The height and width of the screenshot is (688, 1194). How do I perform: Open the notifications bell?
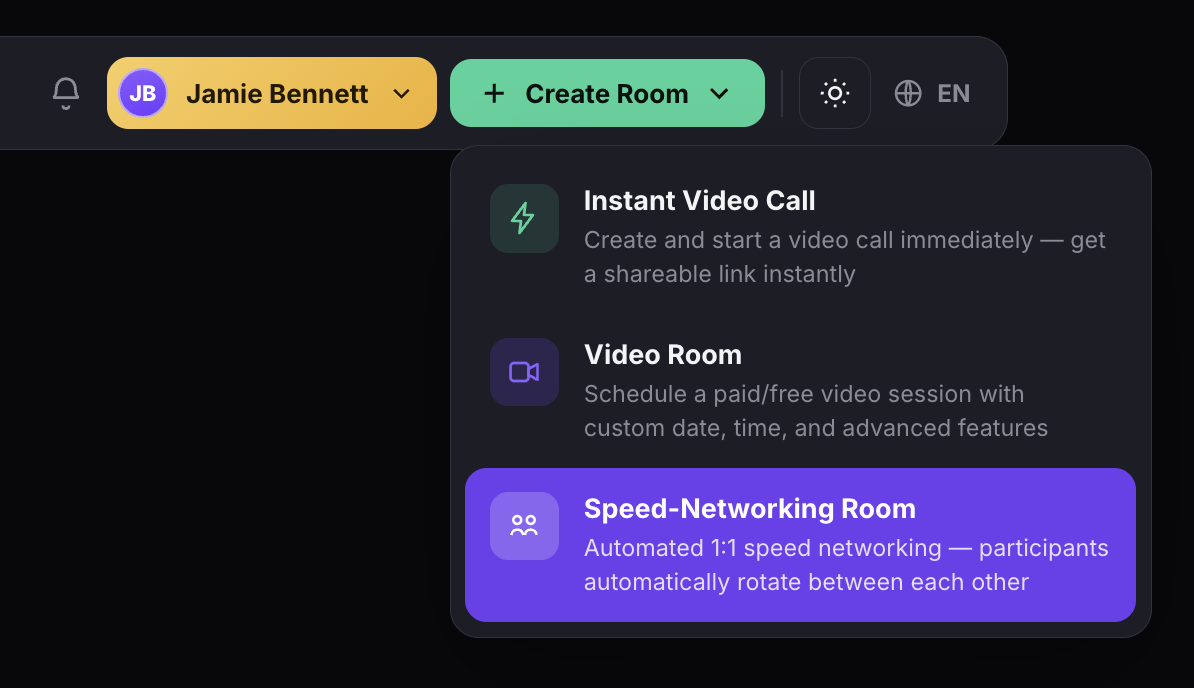point(65,93)
